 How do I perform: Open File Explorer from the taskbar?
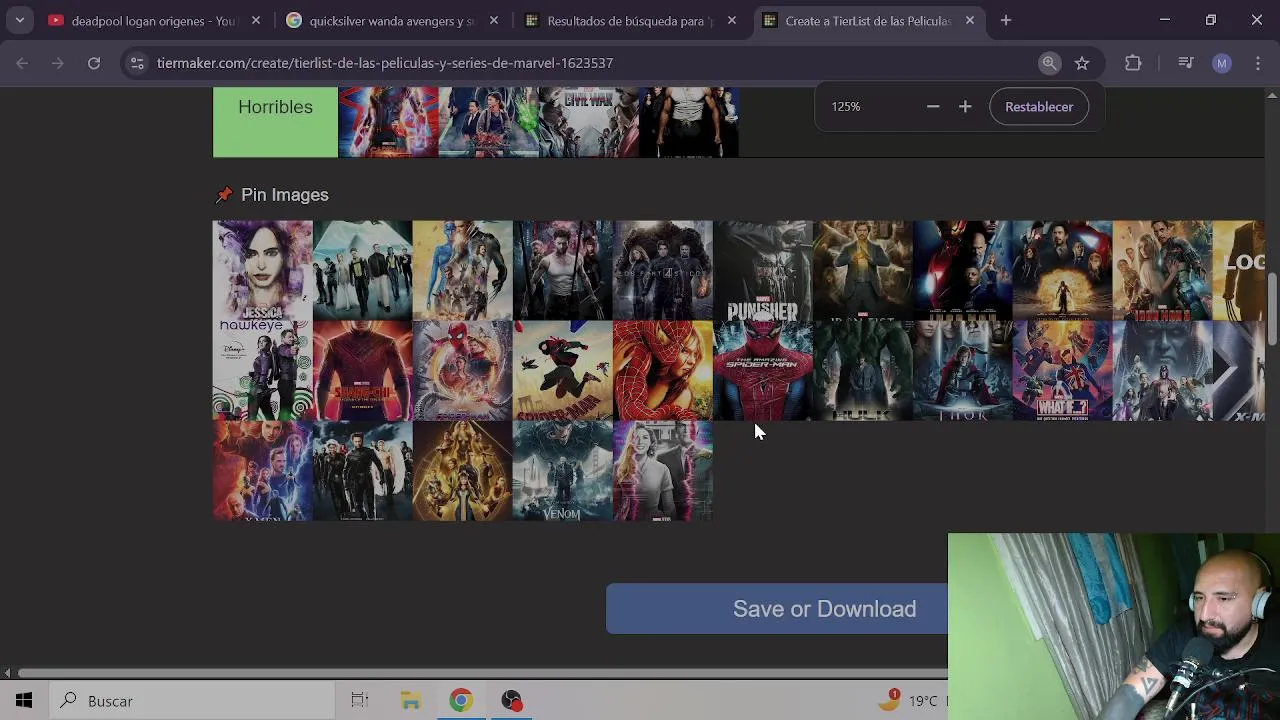coord(411,701)
